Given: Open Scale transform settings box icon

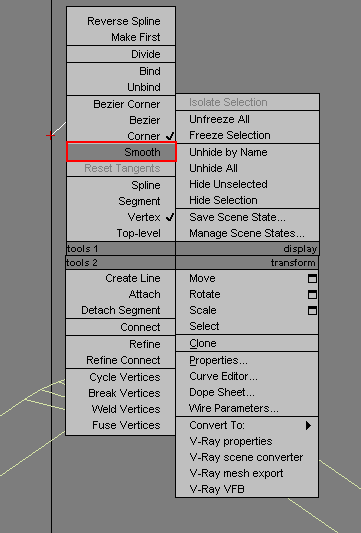Looking at the screenshot, I should 312,310.
